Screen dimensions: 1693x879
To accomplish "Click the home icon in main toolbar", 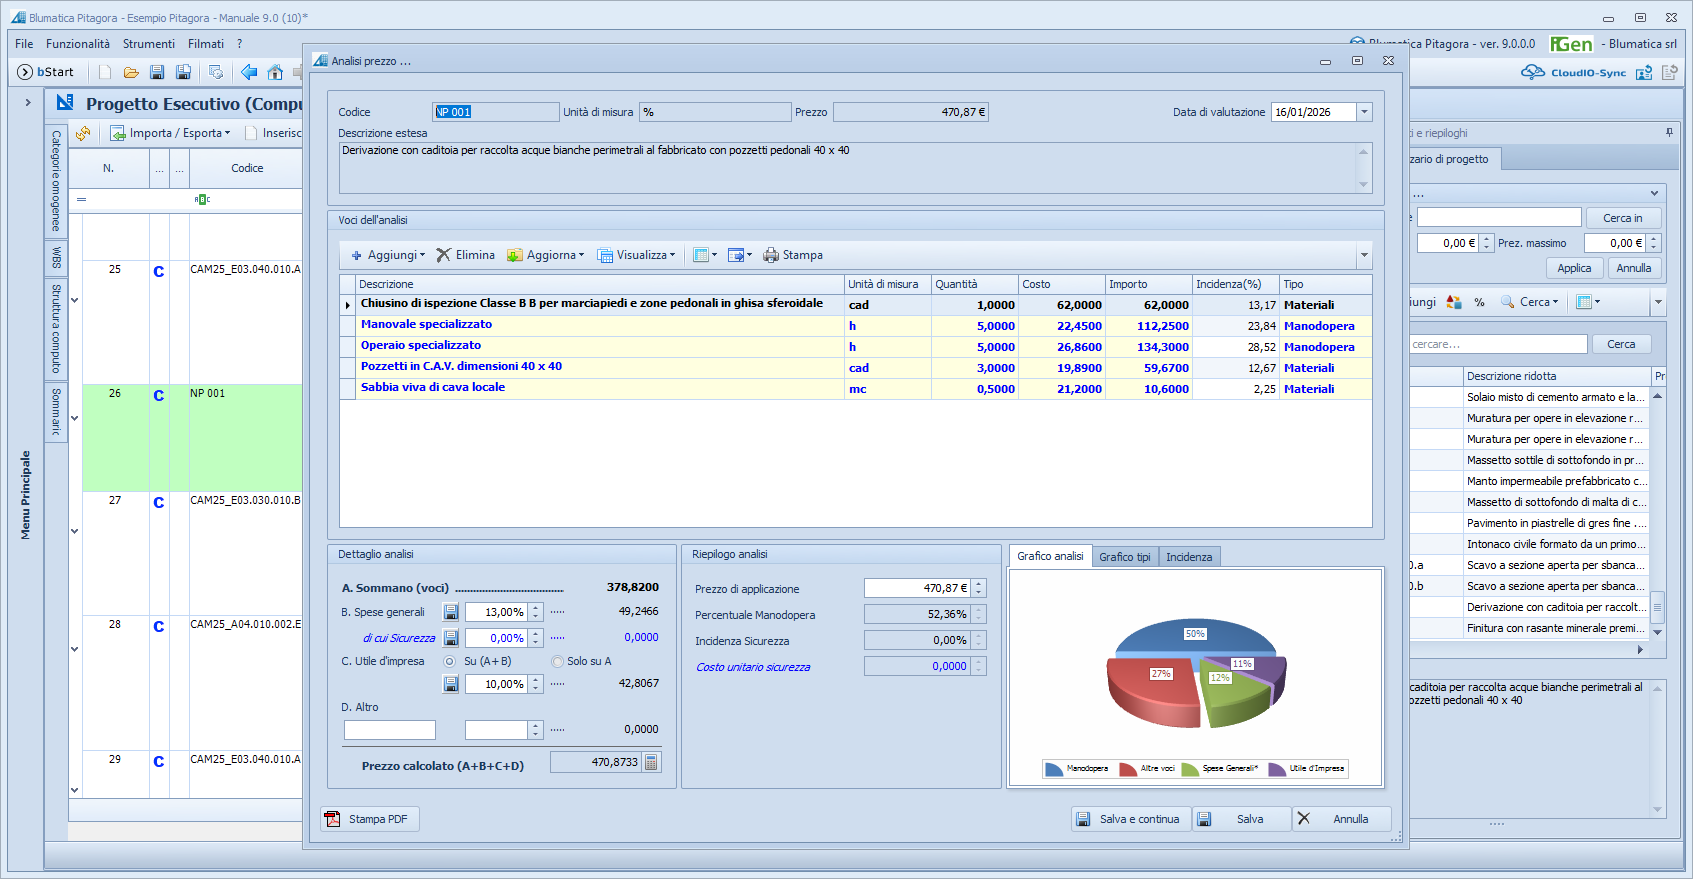I will (275, 72).
